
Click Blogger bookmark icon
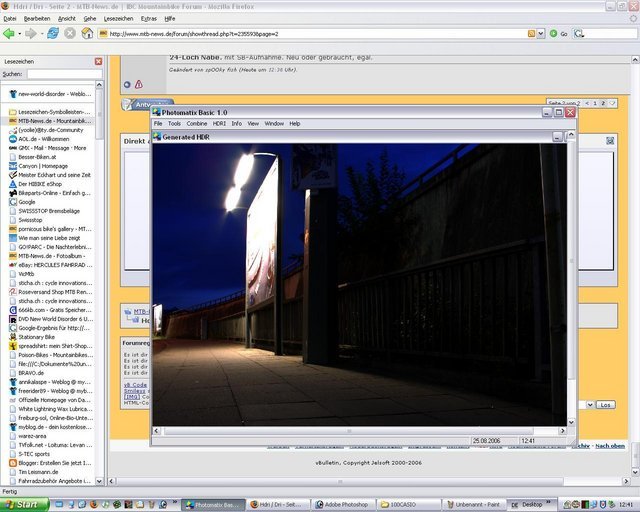point(13,463)
